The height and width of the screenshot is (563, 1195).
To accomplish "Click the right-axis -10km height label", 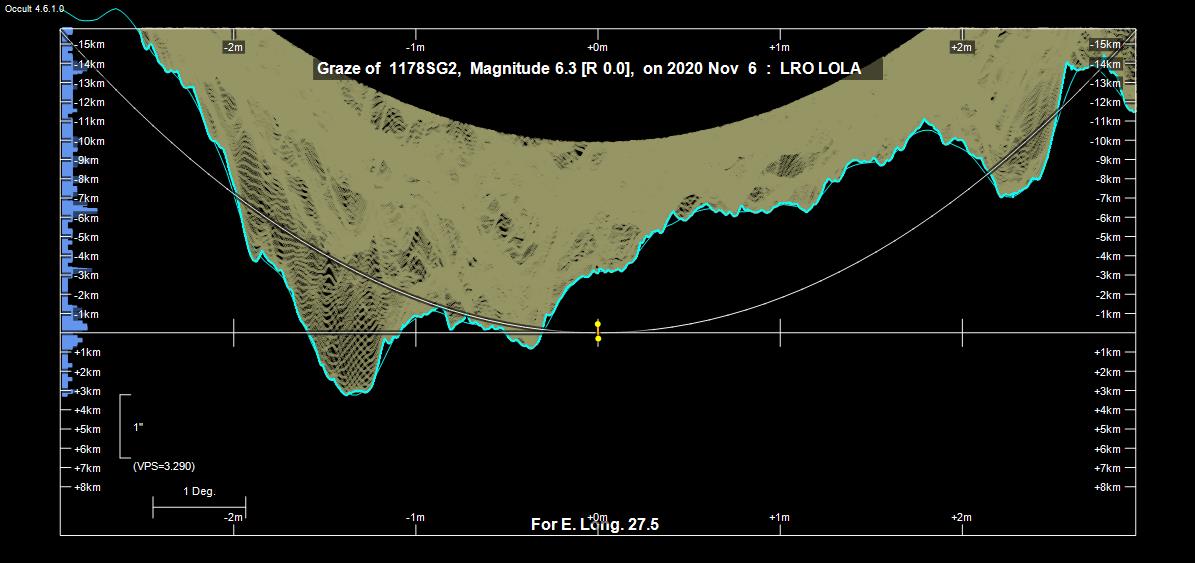I will (1106, 141).
